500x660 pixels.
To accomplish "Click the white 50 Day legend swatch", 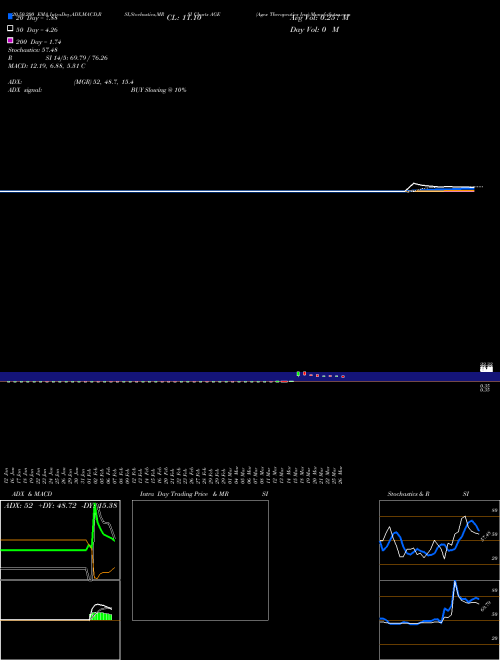I will pyautogui.click(x=10, y=28).
